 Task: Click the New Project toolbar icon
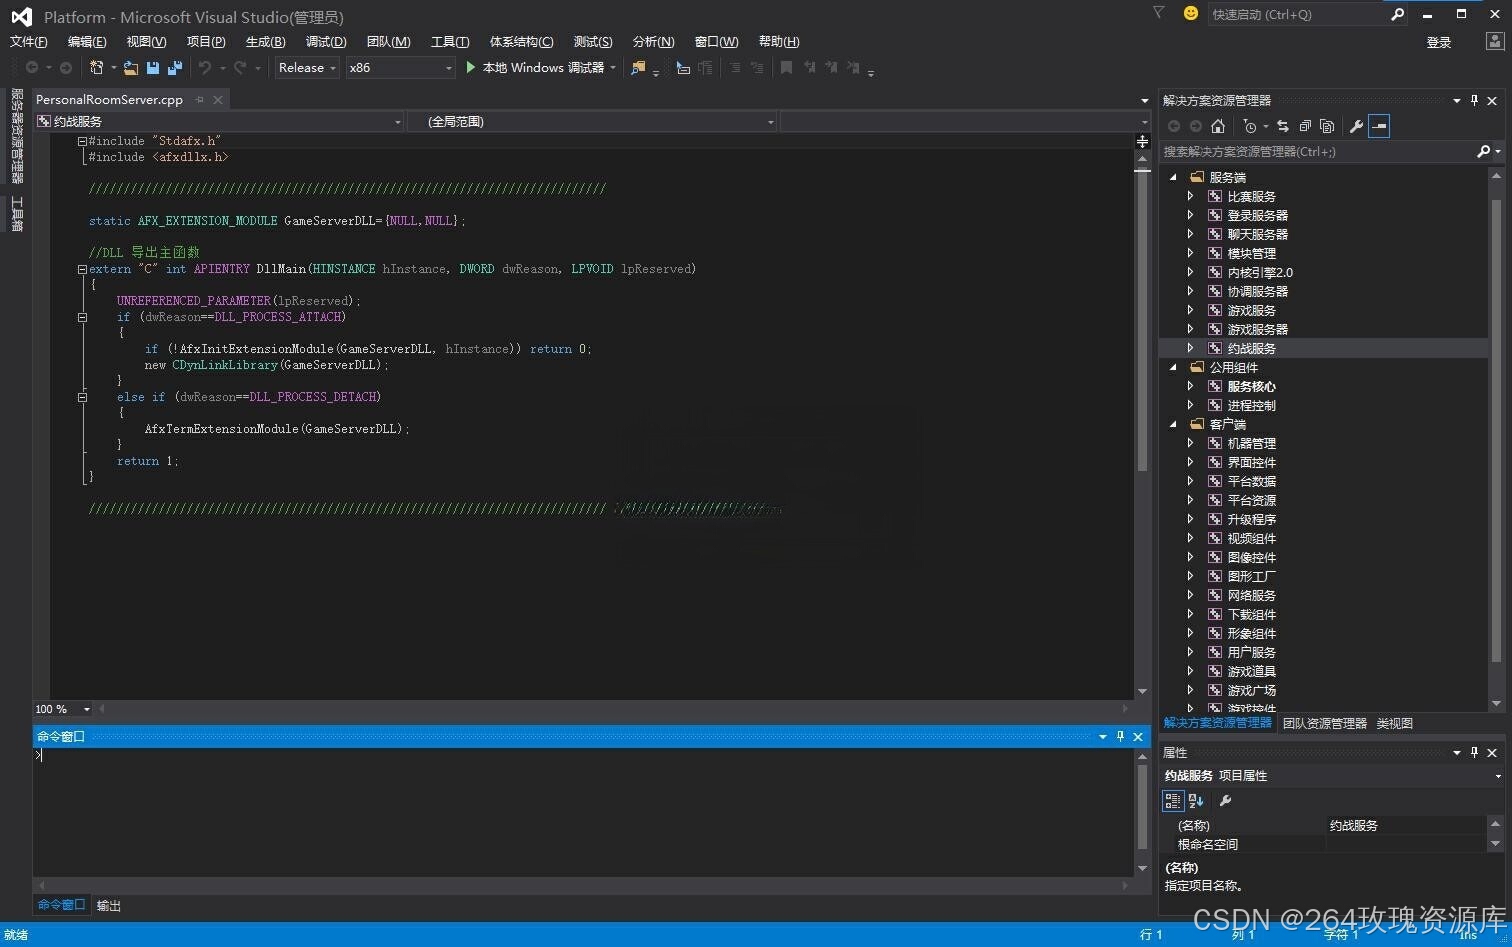[x=97, y=68]
